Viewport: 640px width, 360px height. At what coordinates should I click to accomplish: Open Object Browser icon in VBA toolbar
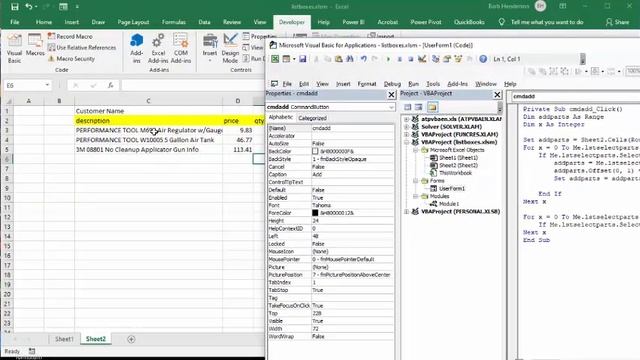tap(458, 59)
